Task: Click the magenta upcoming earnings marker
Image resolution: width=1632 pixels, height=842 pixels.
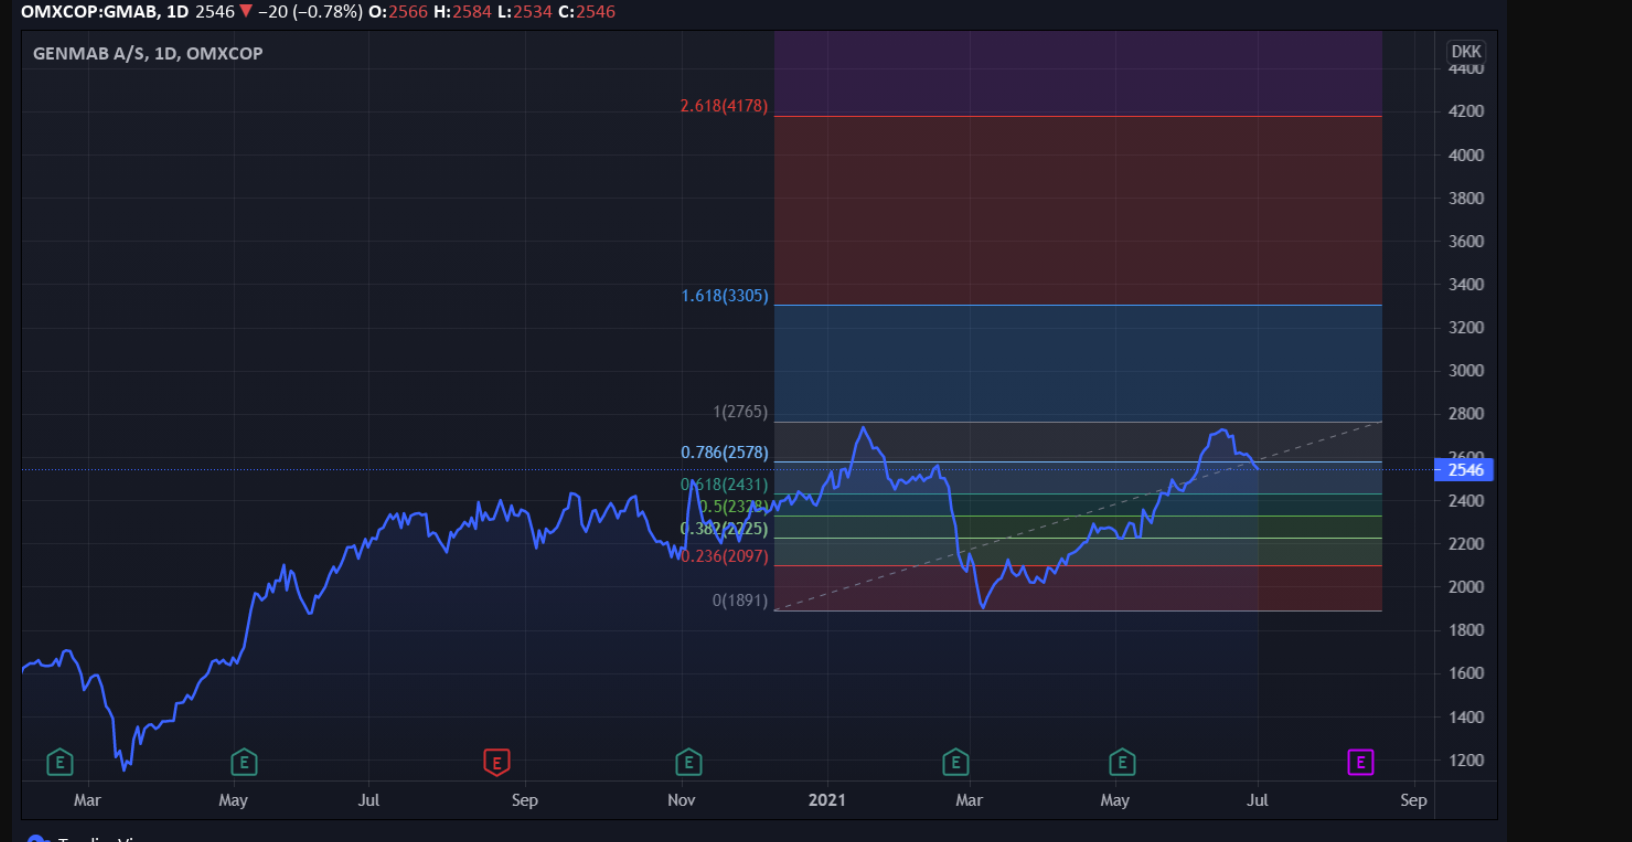Action: tap(1360, 763)
